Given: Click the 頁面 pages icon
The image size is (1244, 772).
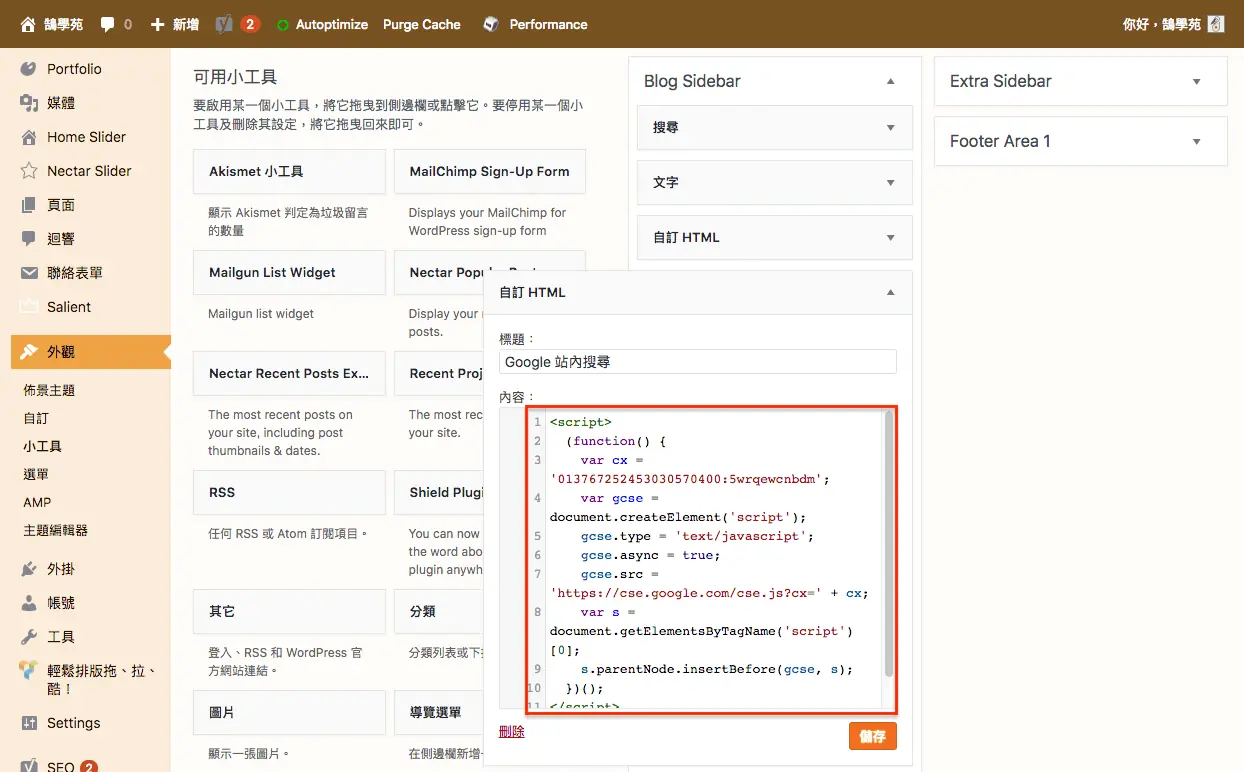Looking at the screenshot, I should point(29,205).
